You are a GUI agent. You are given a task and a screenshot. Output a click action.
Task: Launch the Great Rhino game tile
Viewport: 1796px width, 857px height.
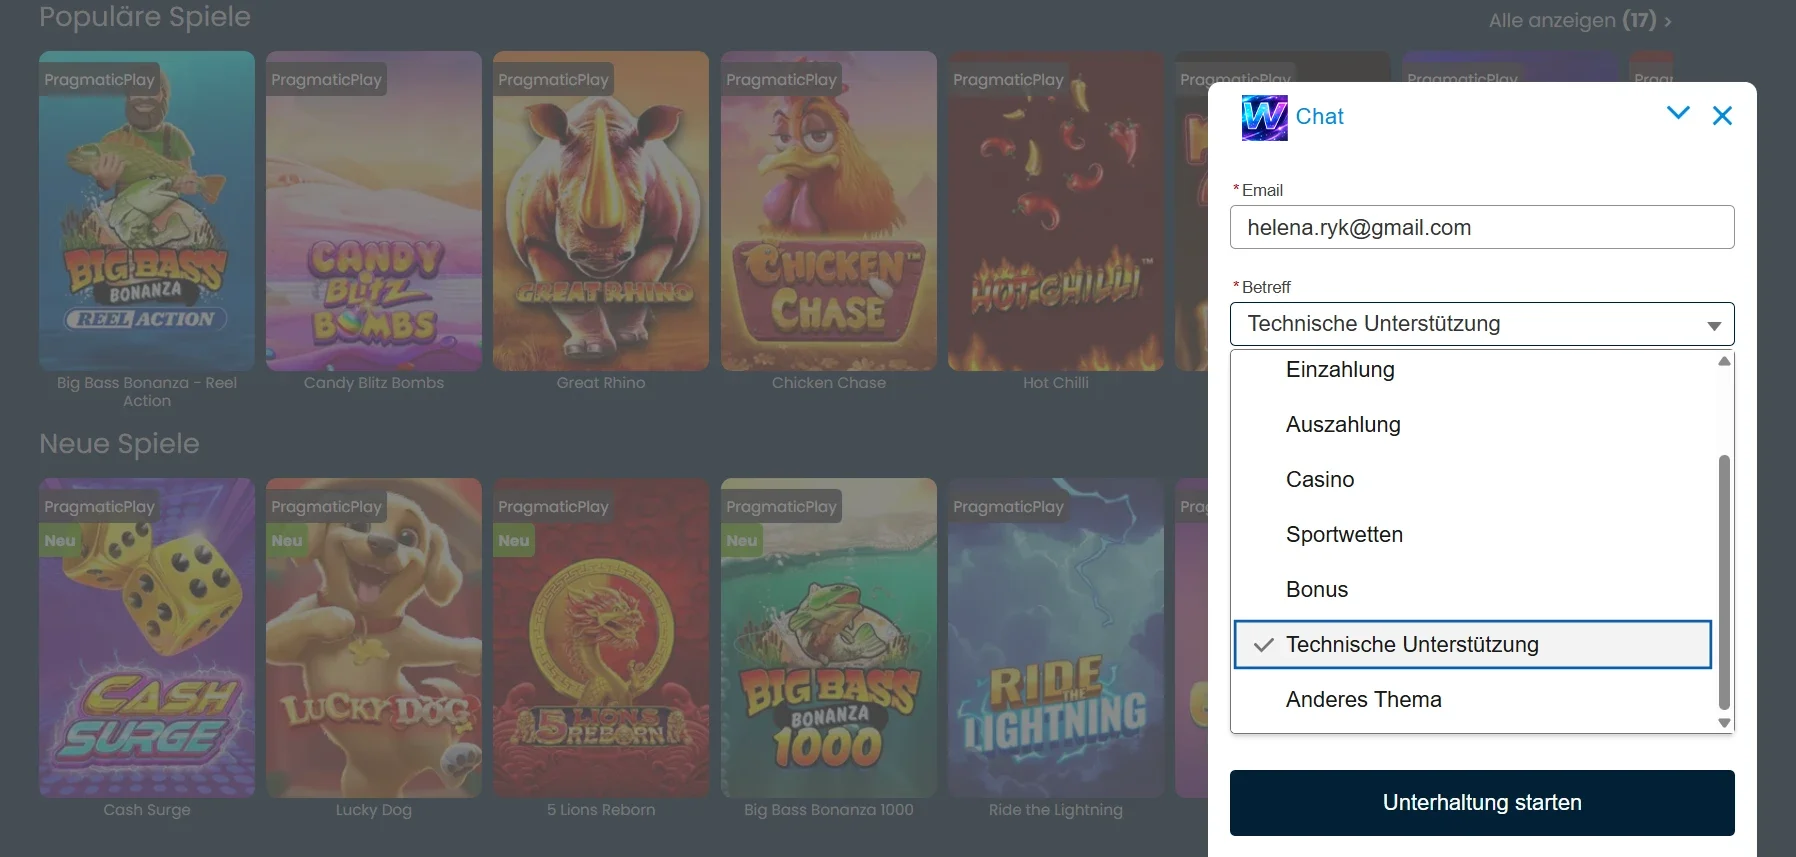click(601, 211)
